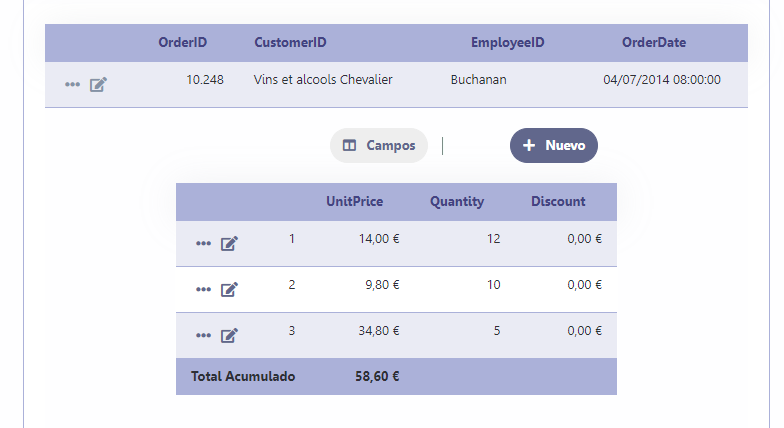This screenshot has width=784, height=428.
Task: Click the CustomerID column header
Action: [x=290, y=43]
